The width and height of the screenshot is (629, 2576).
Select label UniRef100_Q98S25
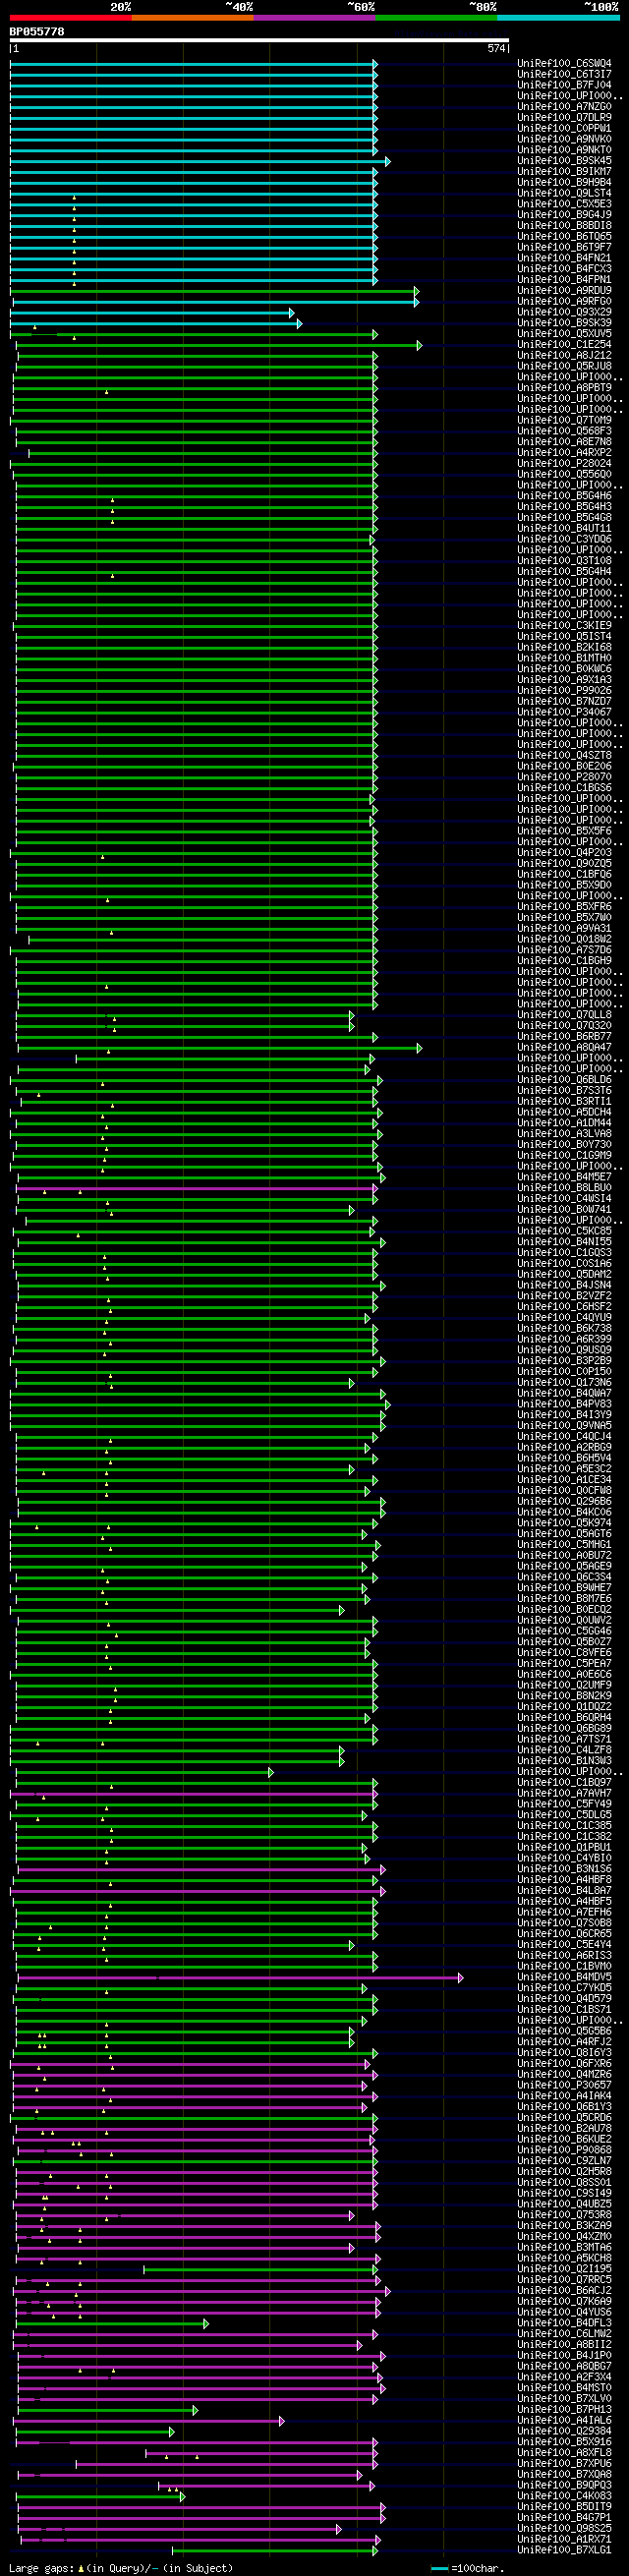pos(564,2528)
